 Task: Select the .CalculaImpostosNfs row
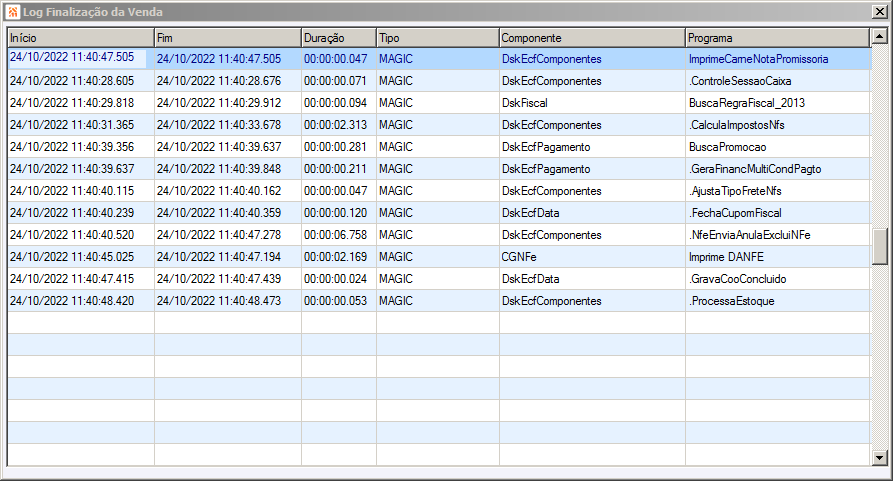(439, 125)
